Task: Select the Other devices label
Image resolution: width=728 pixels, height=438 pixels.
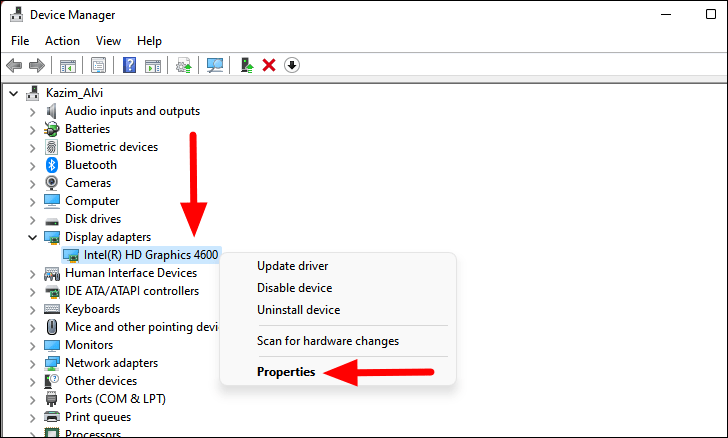Action: (x=101, y=381)
